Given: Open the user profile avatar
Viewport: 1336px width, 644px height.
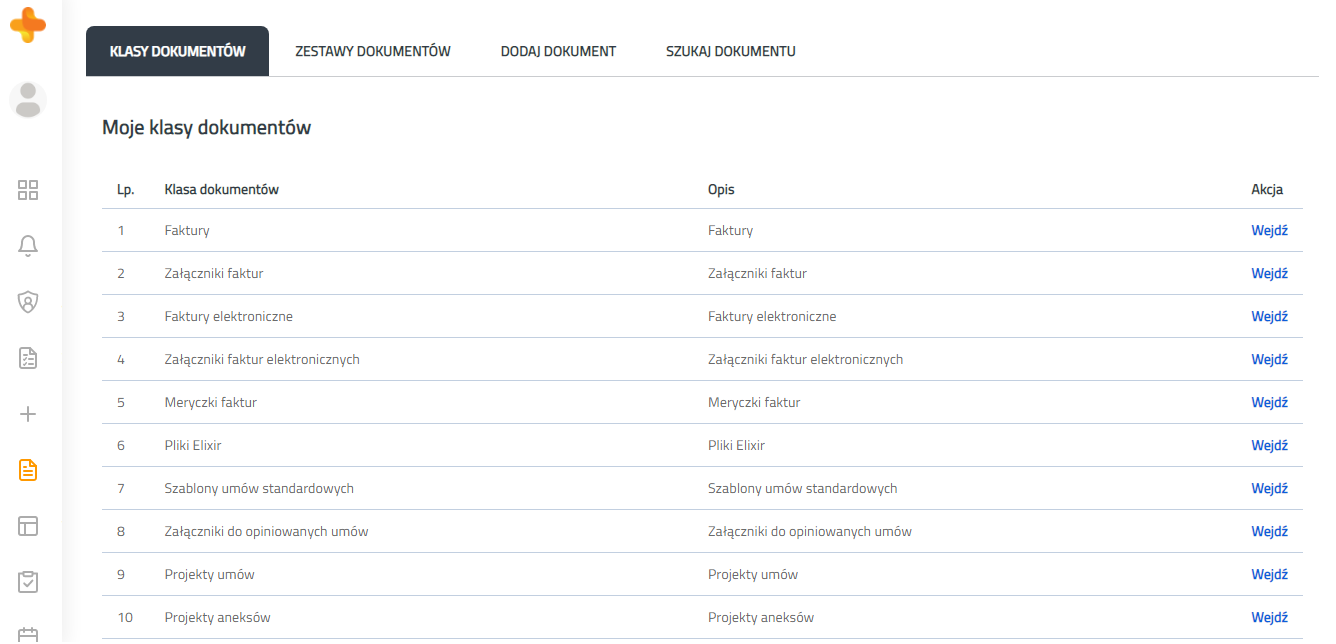Looking at the screenshot, I should coord(28,100).
